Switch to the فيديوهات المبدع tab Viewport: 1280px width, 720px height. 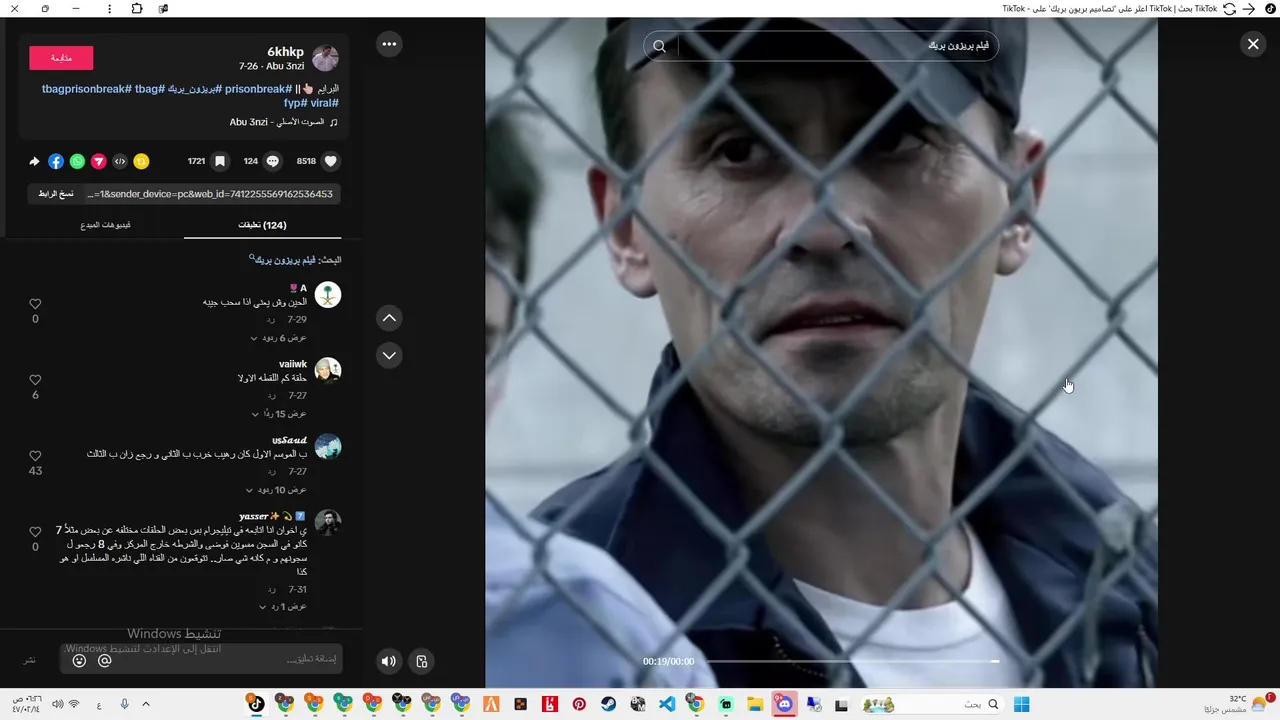[106, 225]
